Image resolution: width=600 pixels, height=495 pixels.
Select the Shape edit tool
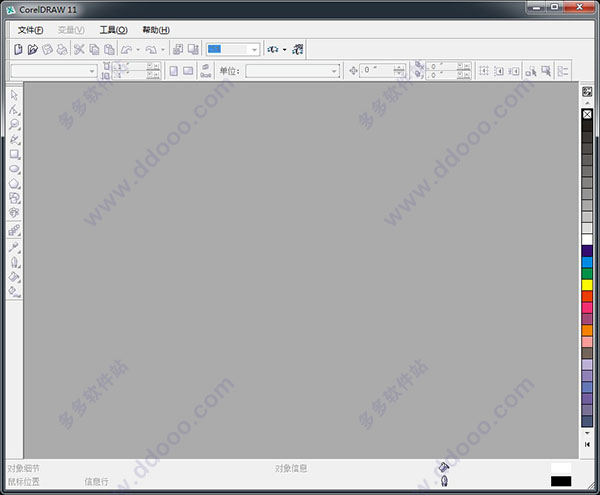[14, 110]
